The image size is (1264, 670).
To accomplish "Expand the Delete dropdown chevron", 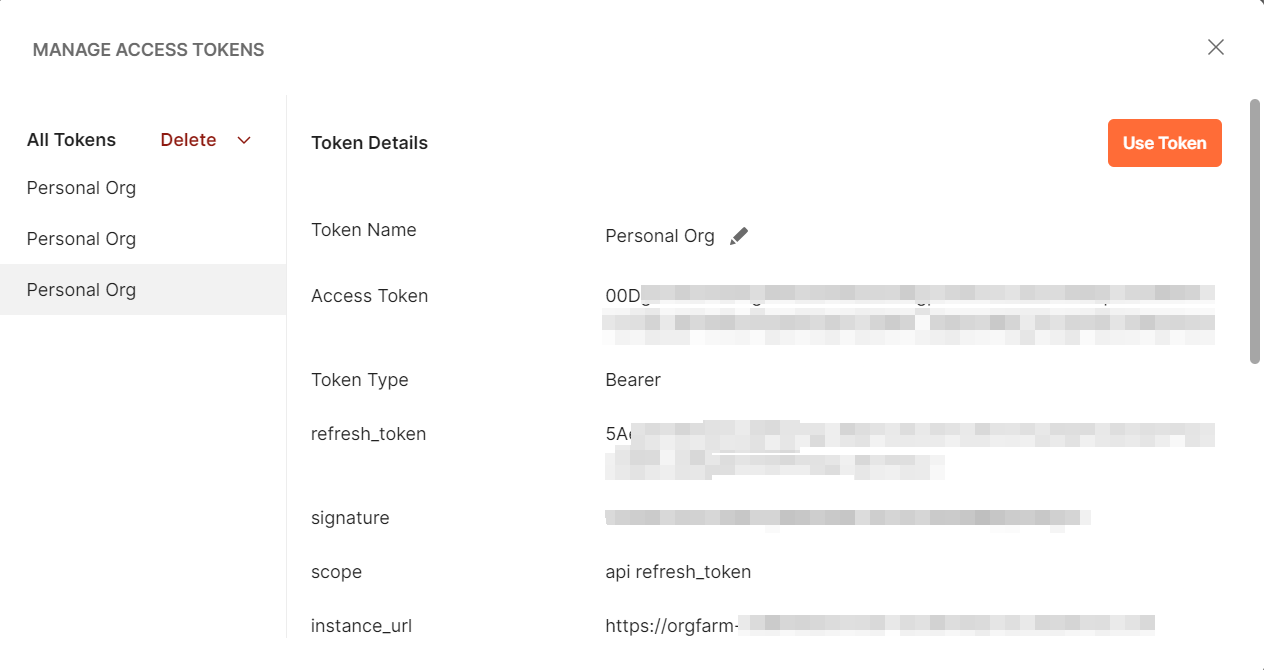I will [x=244, y=140].
